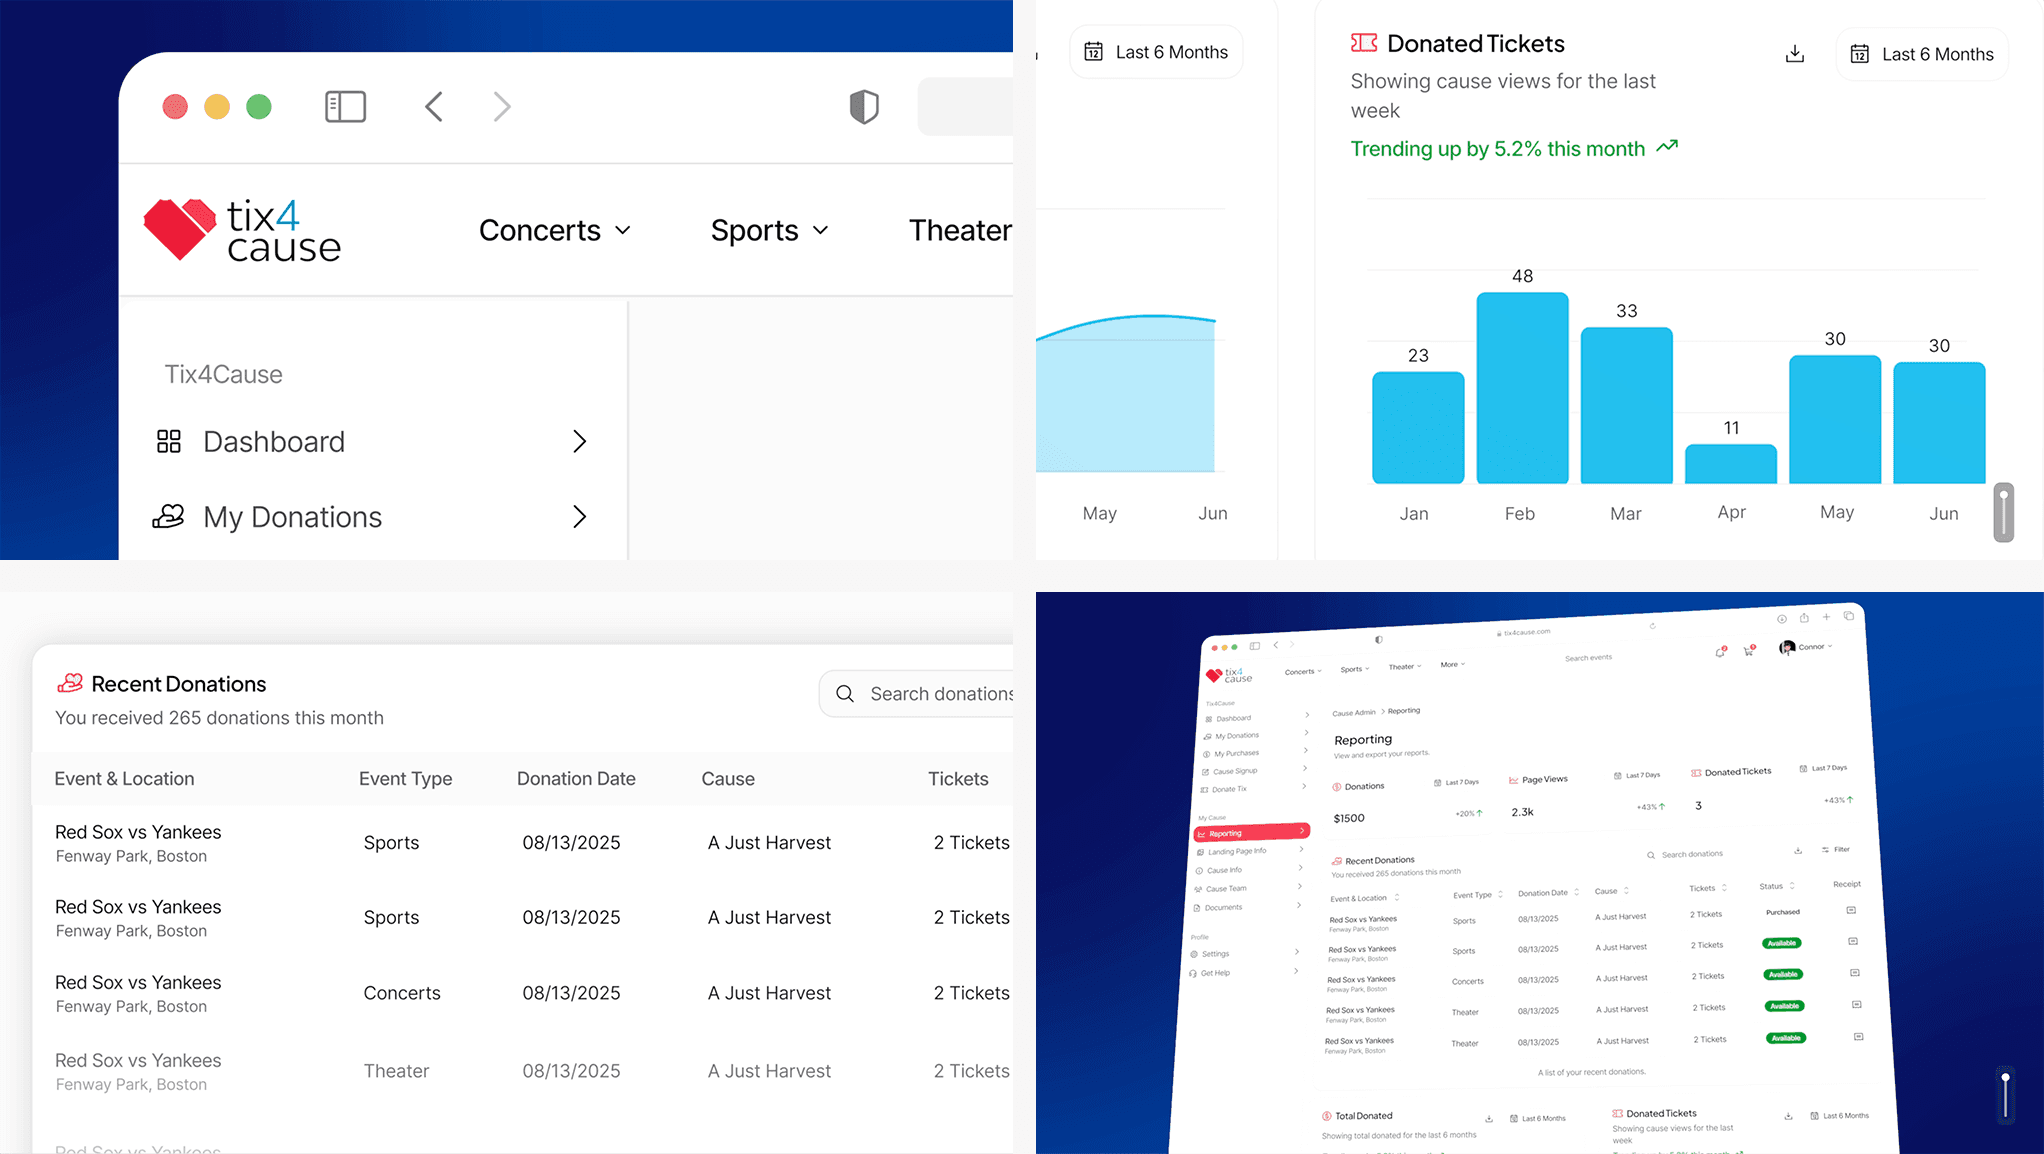This screenshot has height=1154, width=2044.
Task: Click the browser forward arrow
Action: tap(502, 107)
